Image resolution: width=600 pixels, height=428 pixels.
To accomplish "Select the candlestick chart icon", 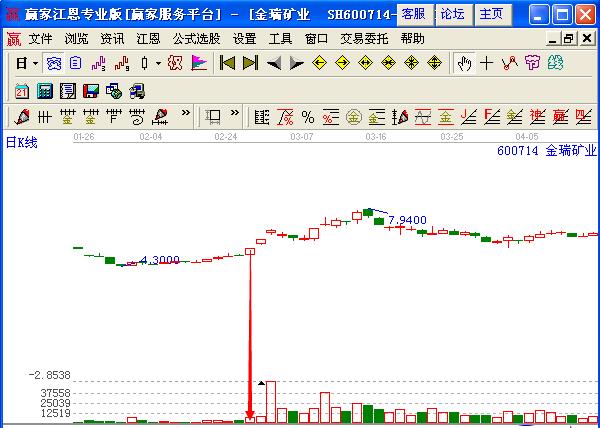I will [x=144, y=63].
